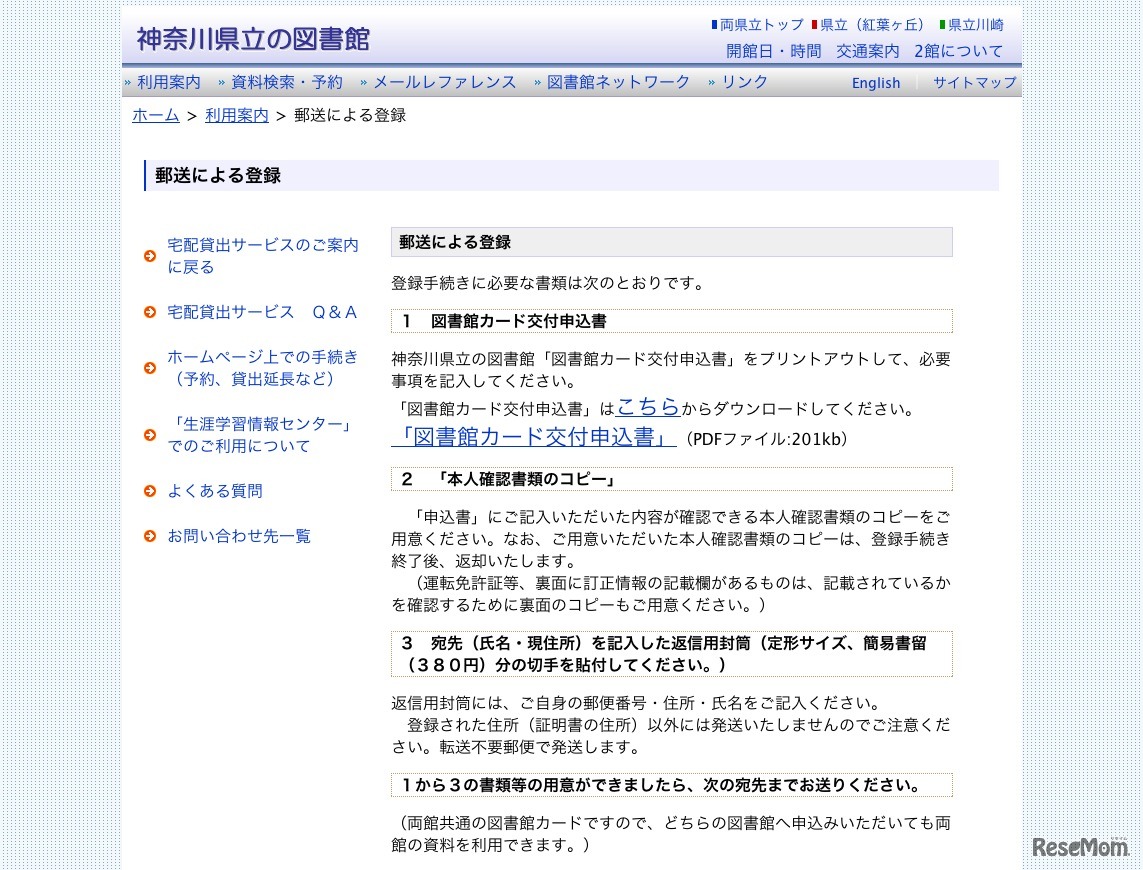
Task: Click the 郵送による登録 breadcrumb text
Action: (x=350, y=115)
